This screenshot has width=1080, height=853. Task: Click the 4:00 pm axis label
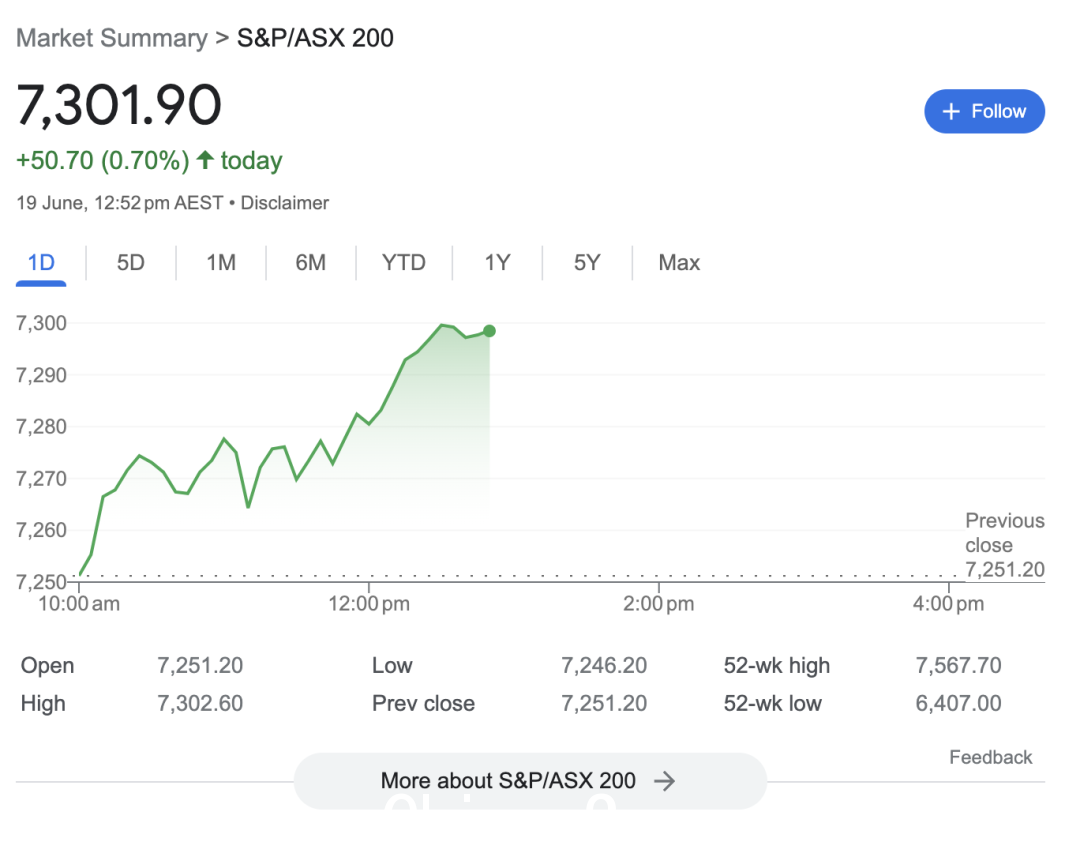tap(948, 604)
